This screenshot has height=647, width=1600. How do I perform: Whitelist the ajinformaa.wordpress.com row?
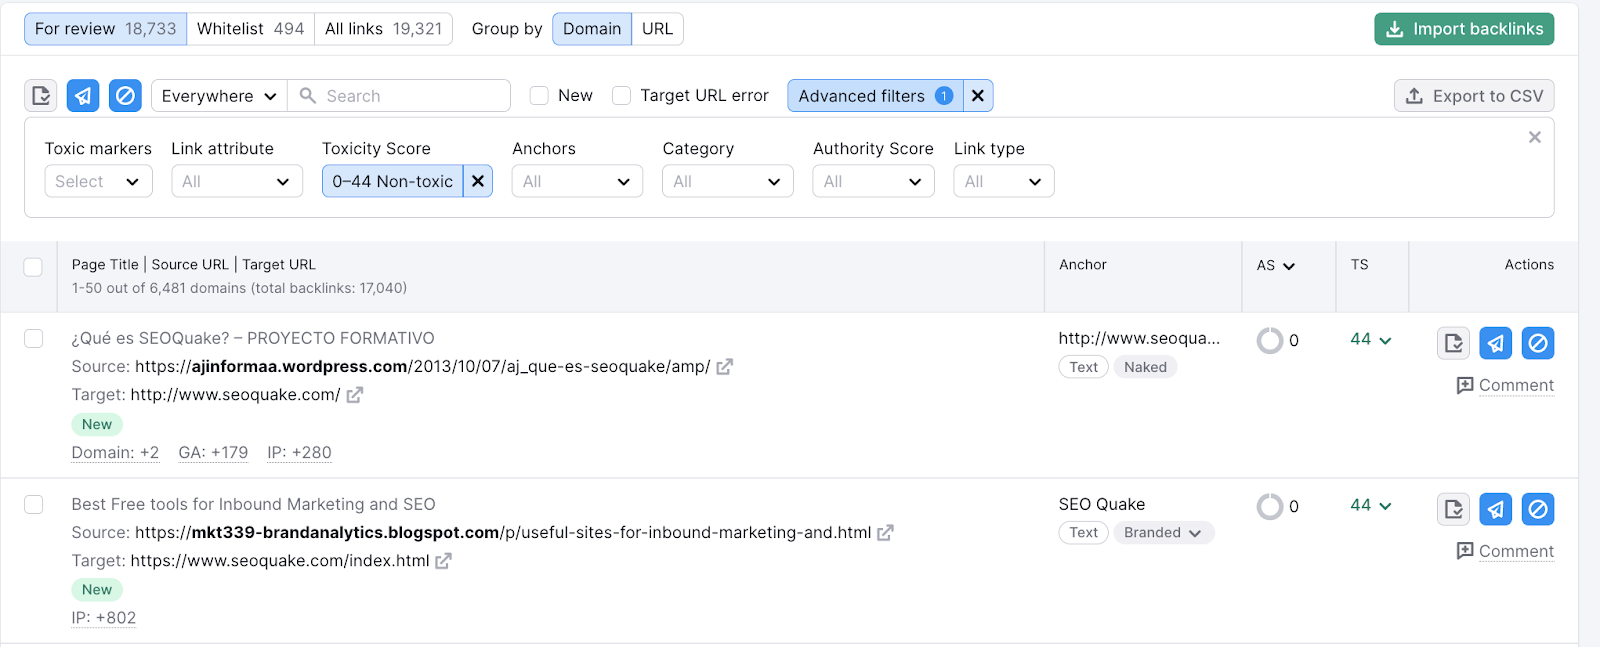pyautogui.click(x=1454, y=343)
